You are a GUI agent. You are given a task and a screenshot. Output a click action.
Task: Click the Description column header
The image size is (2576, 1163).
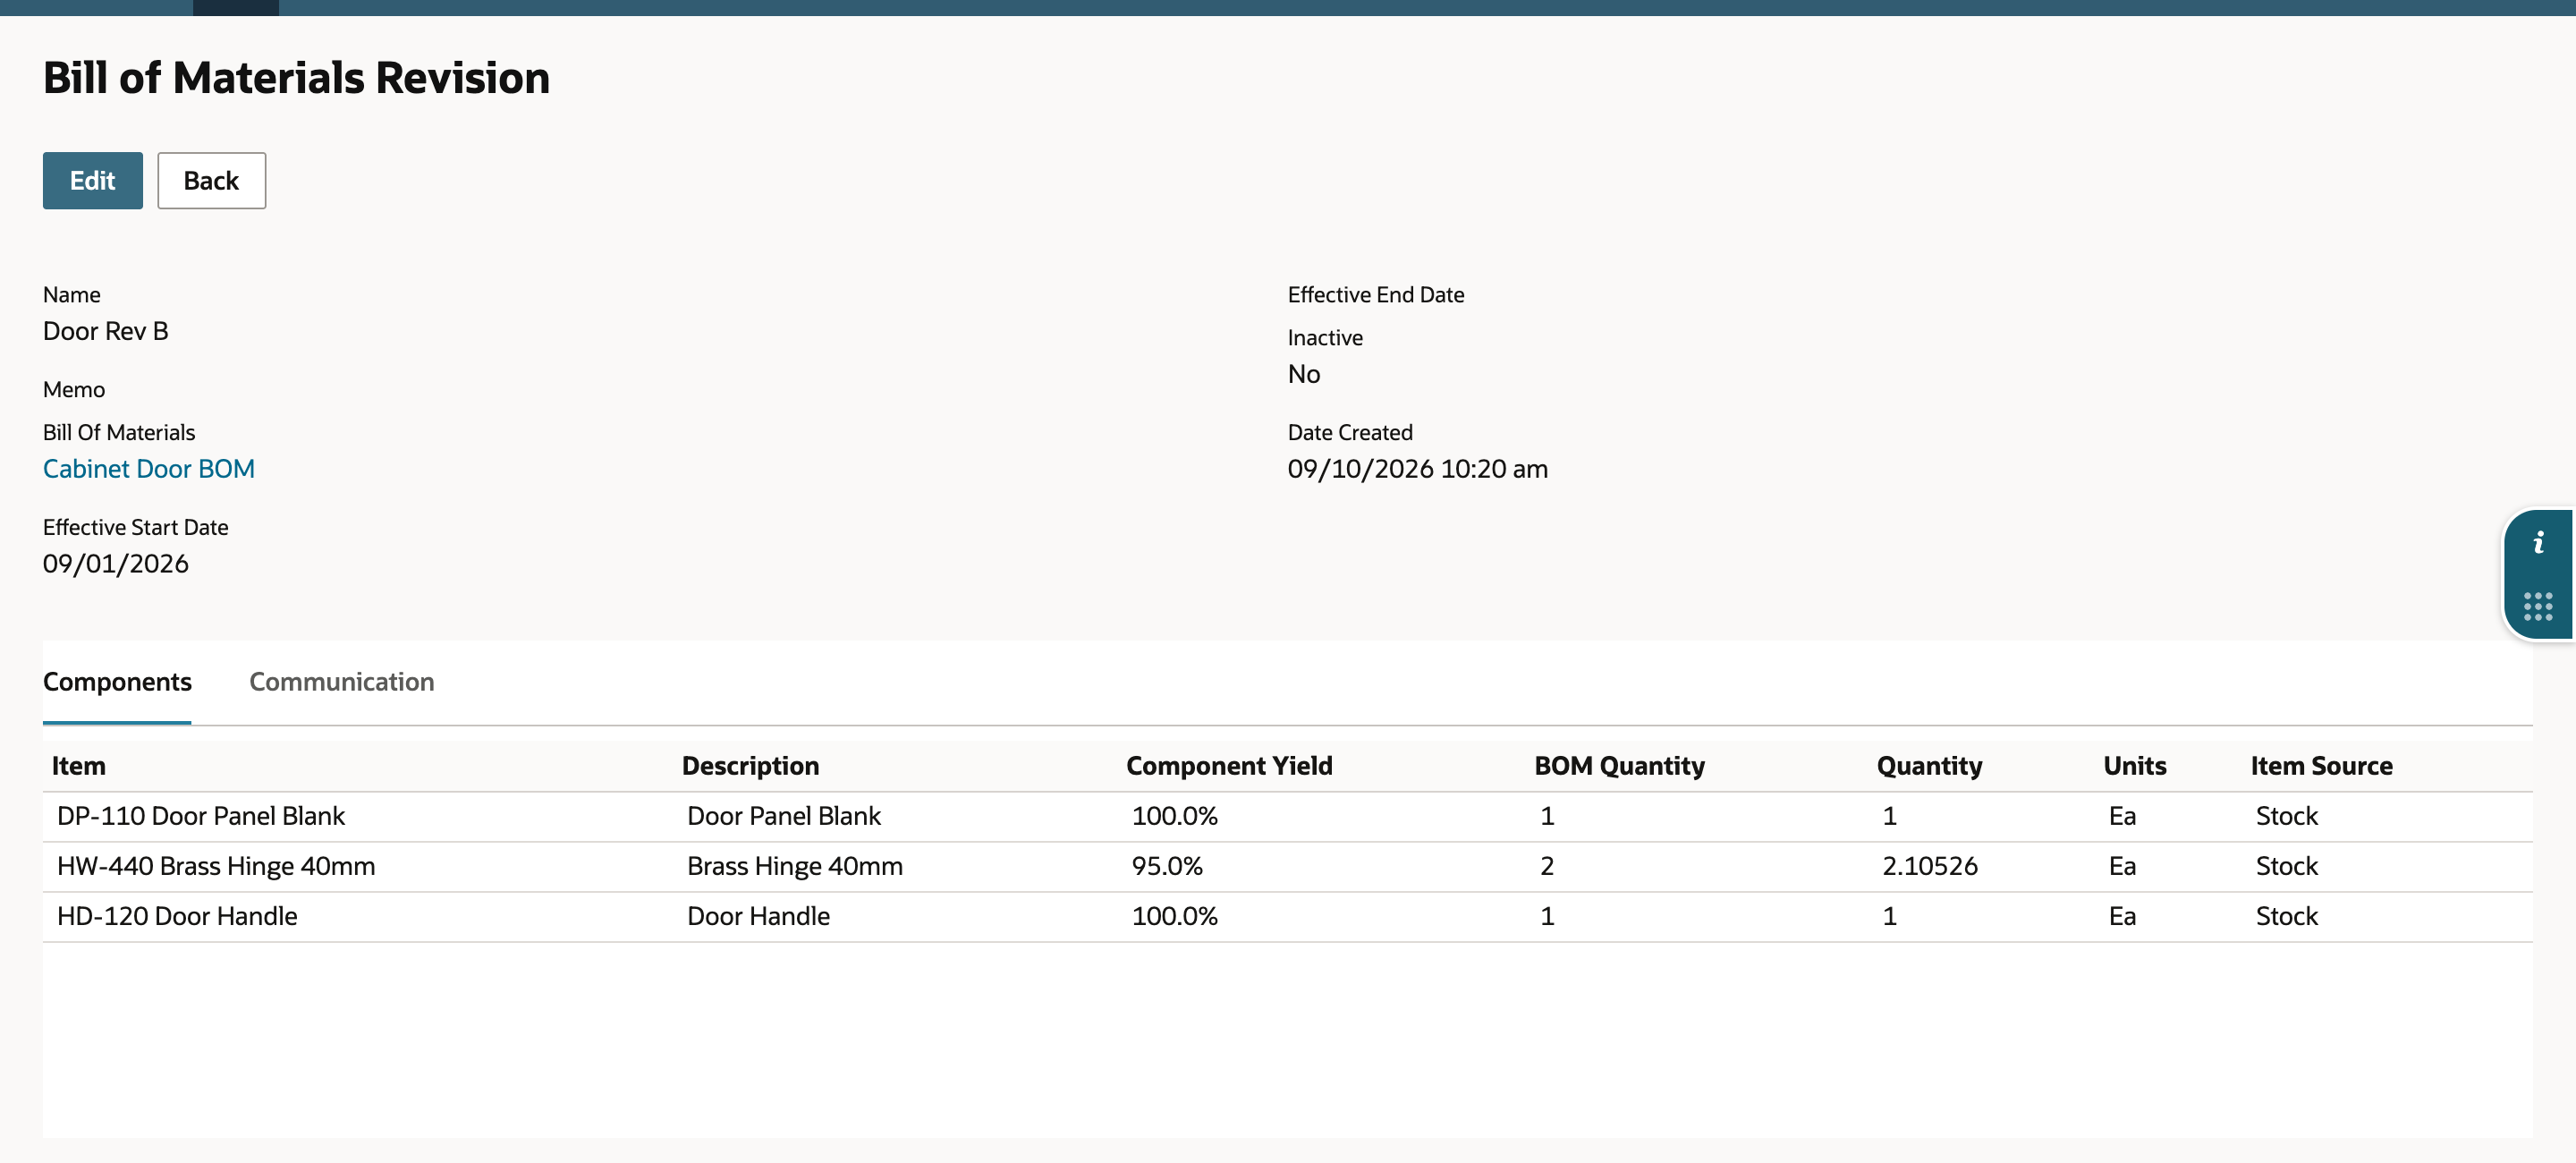(750, 766)
